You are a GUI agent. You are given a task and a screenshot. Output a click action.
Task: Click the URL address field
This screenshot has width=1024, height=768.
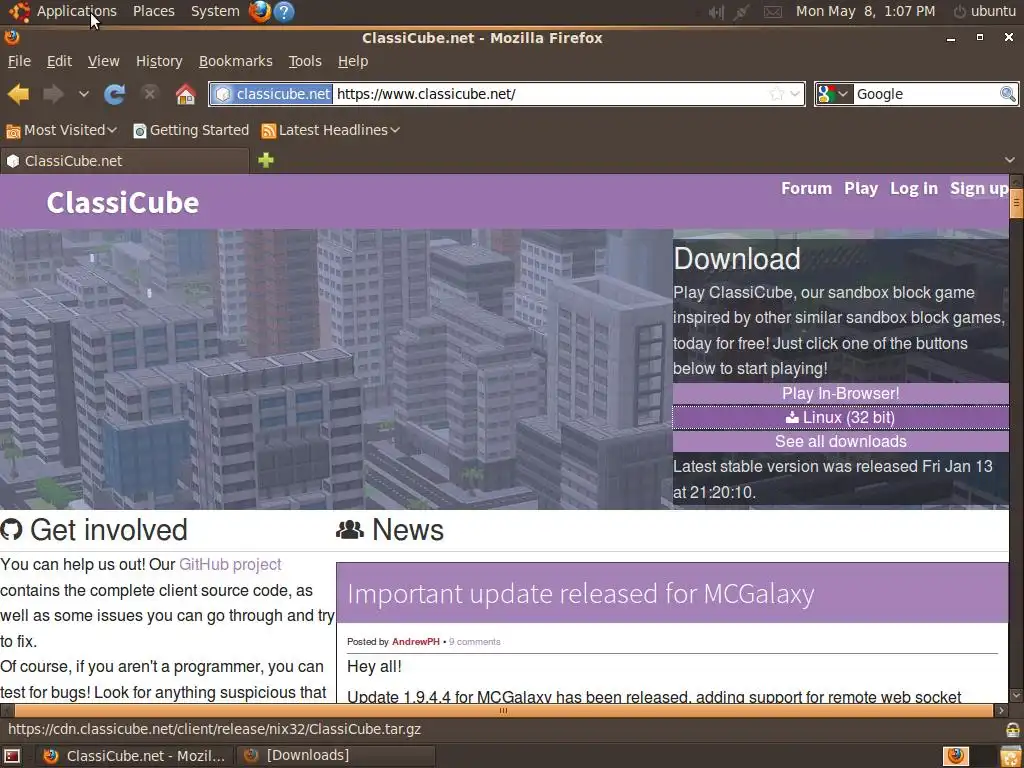[549, 94]
